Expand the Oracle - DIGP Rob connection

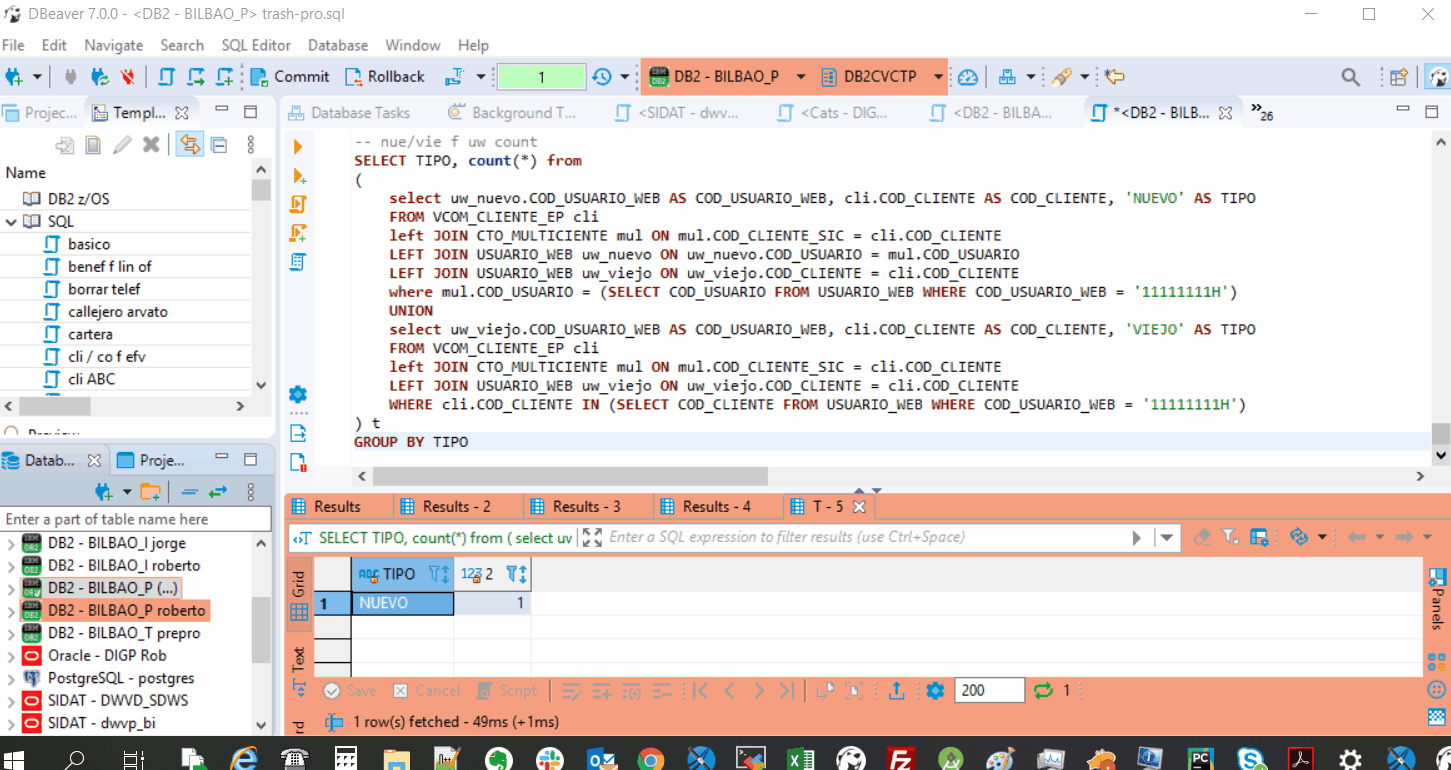11,656
